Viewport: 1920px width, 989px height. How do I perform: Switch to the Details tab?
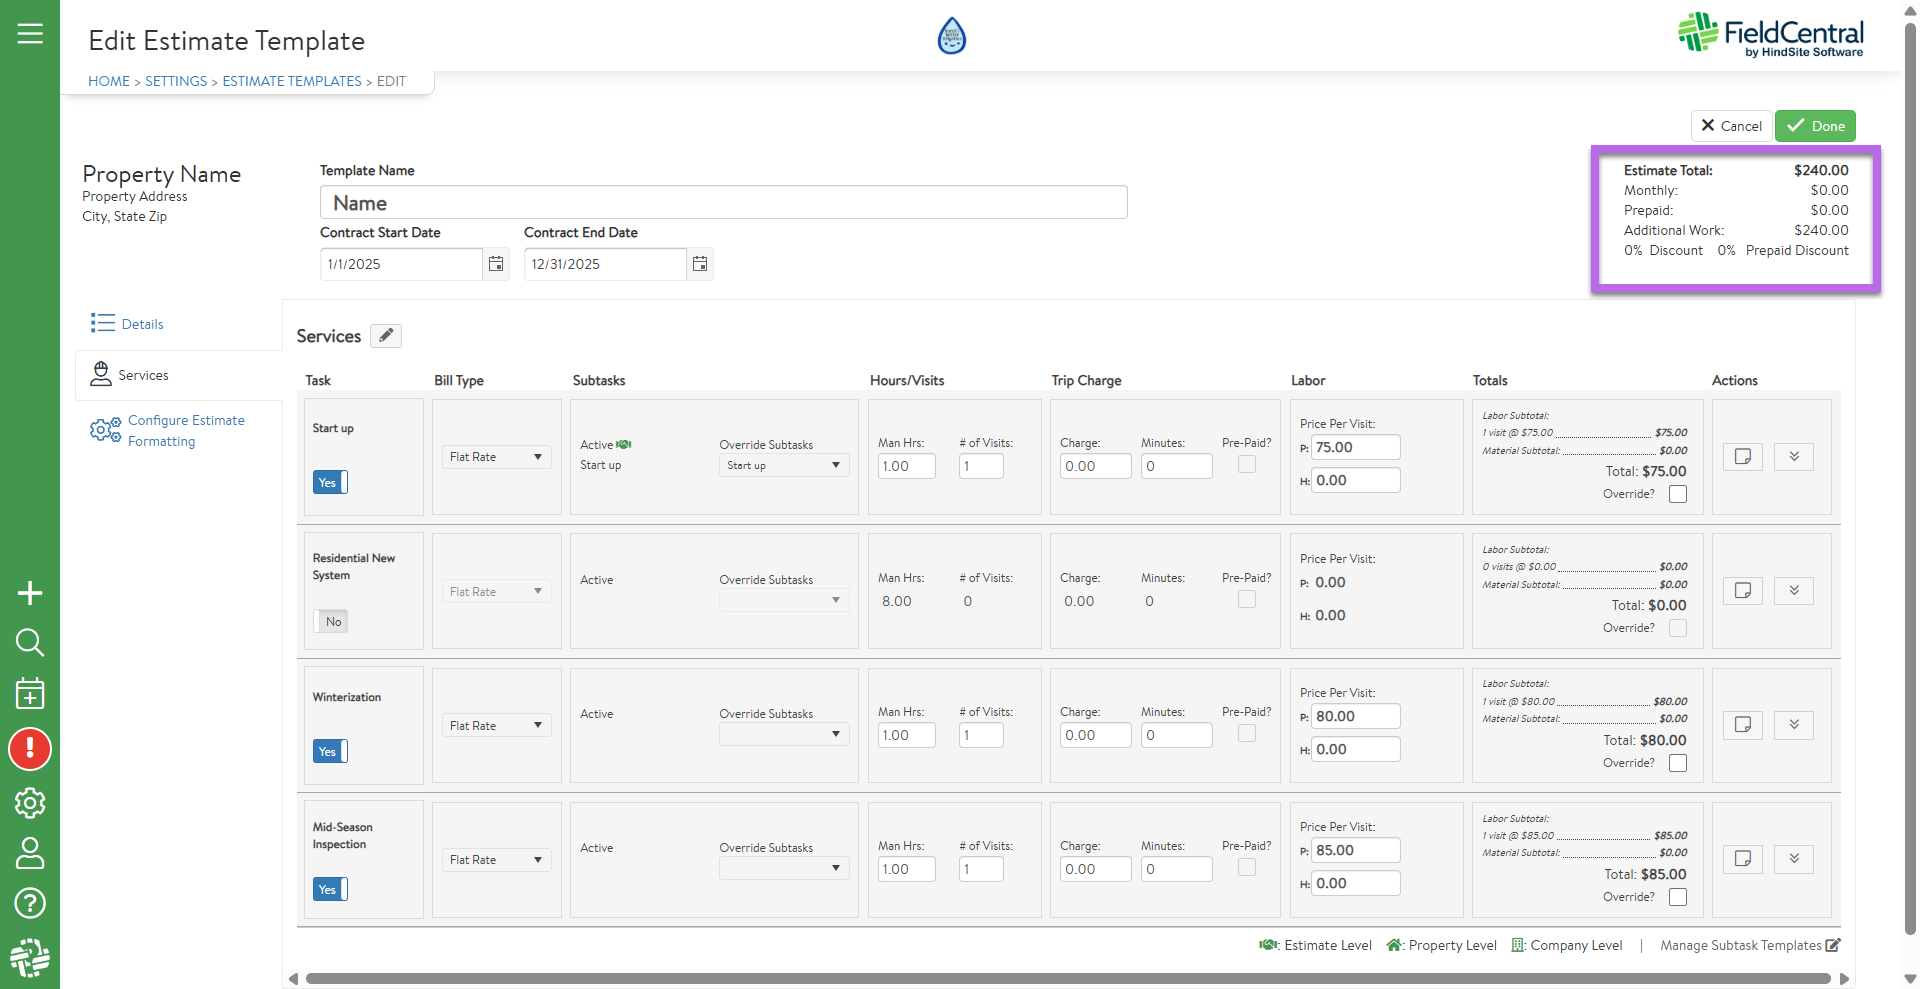(x=142, y=324)
